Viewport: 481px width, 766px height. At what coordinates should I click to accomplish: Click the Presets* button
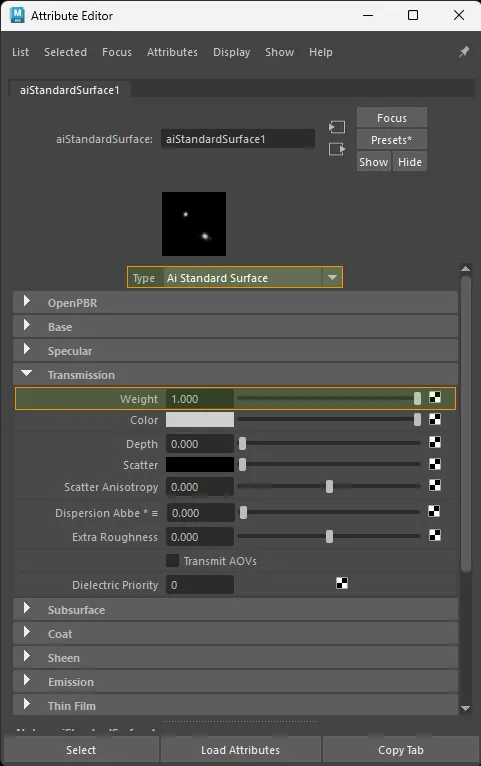(x=392, y=140)
